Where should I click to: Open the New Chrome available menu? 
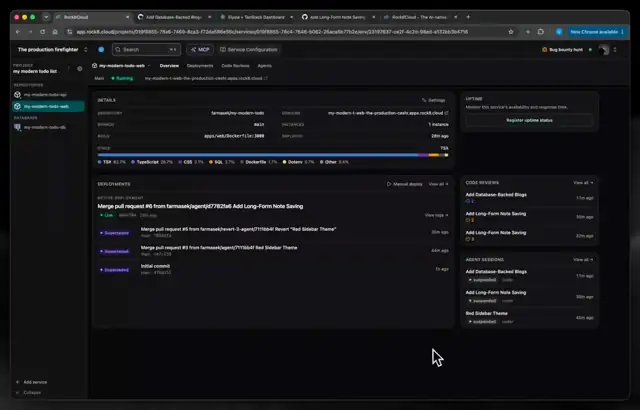click(x=597, y=32)
